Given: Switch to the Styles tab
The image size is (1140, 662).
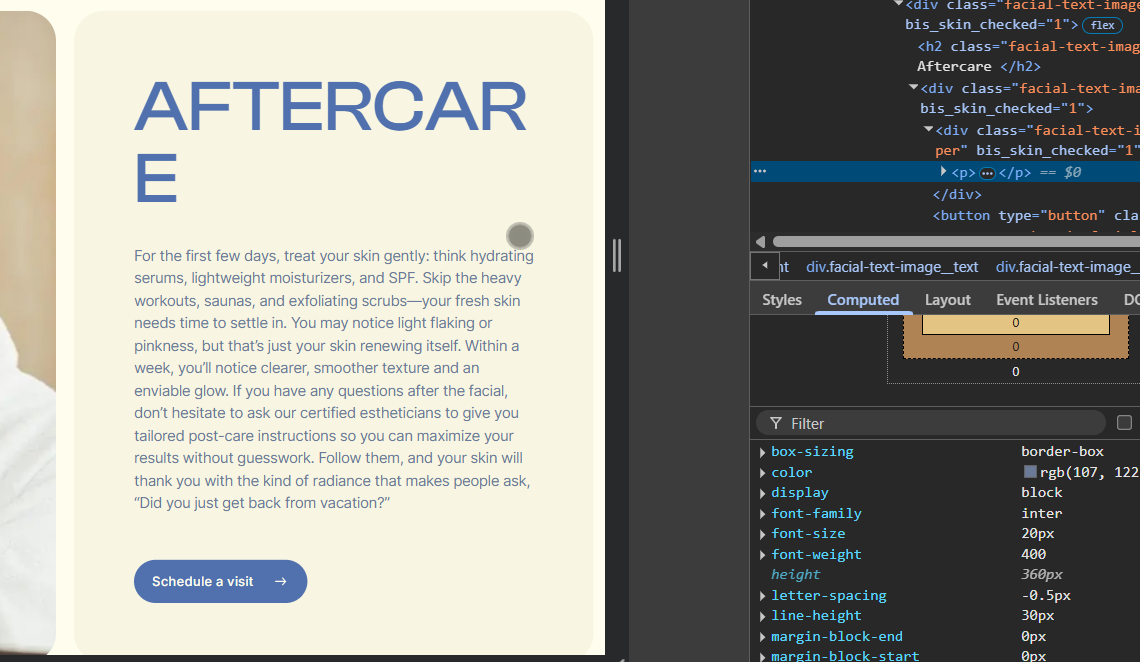Looking at the screenshot, I should (x=782, y=300).
